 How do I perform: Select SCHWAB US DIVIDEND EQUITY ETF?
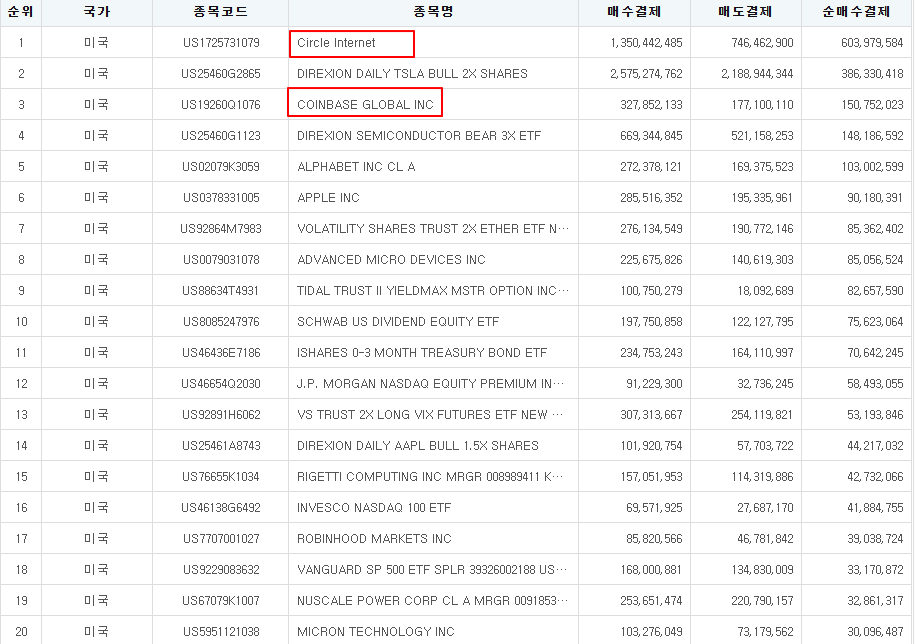pos(398,321)
